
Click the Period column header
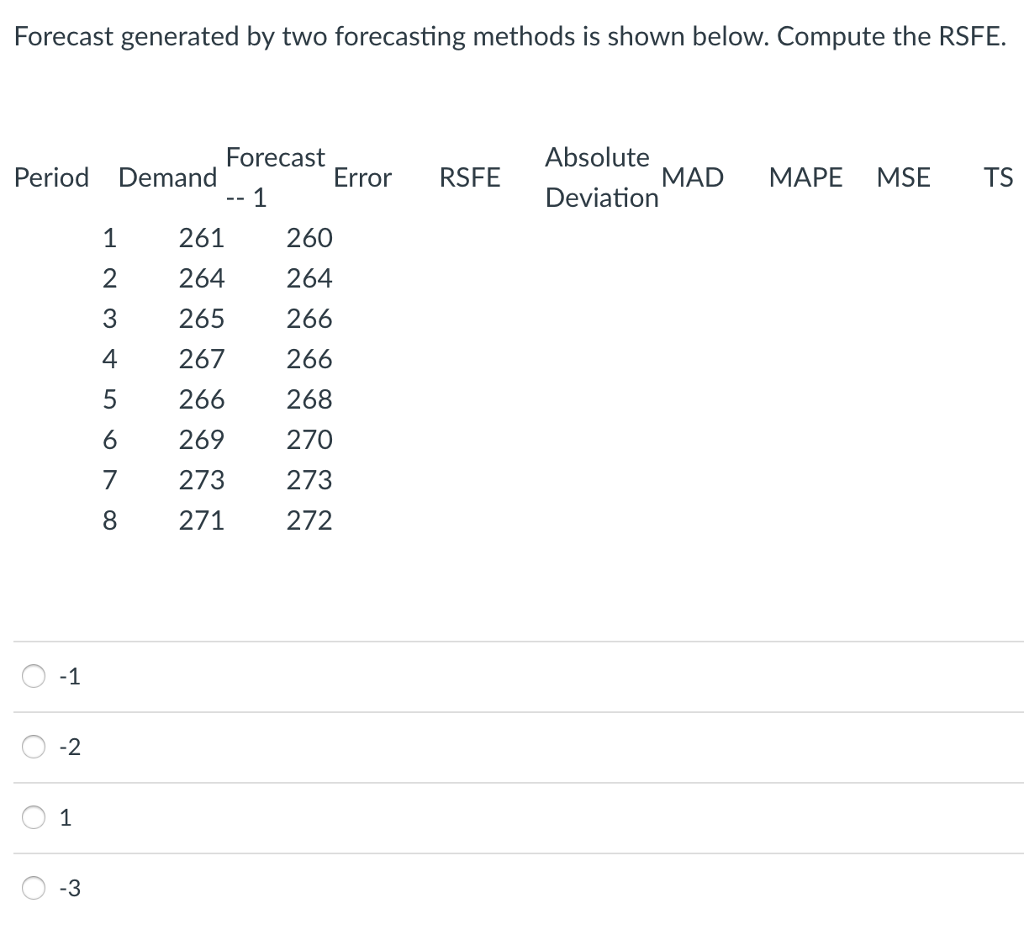coord(51,177)
